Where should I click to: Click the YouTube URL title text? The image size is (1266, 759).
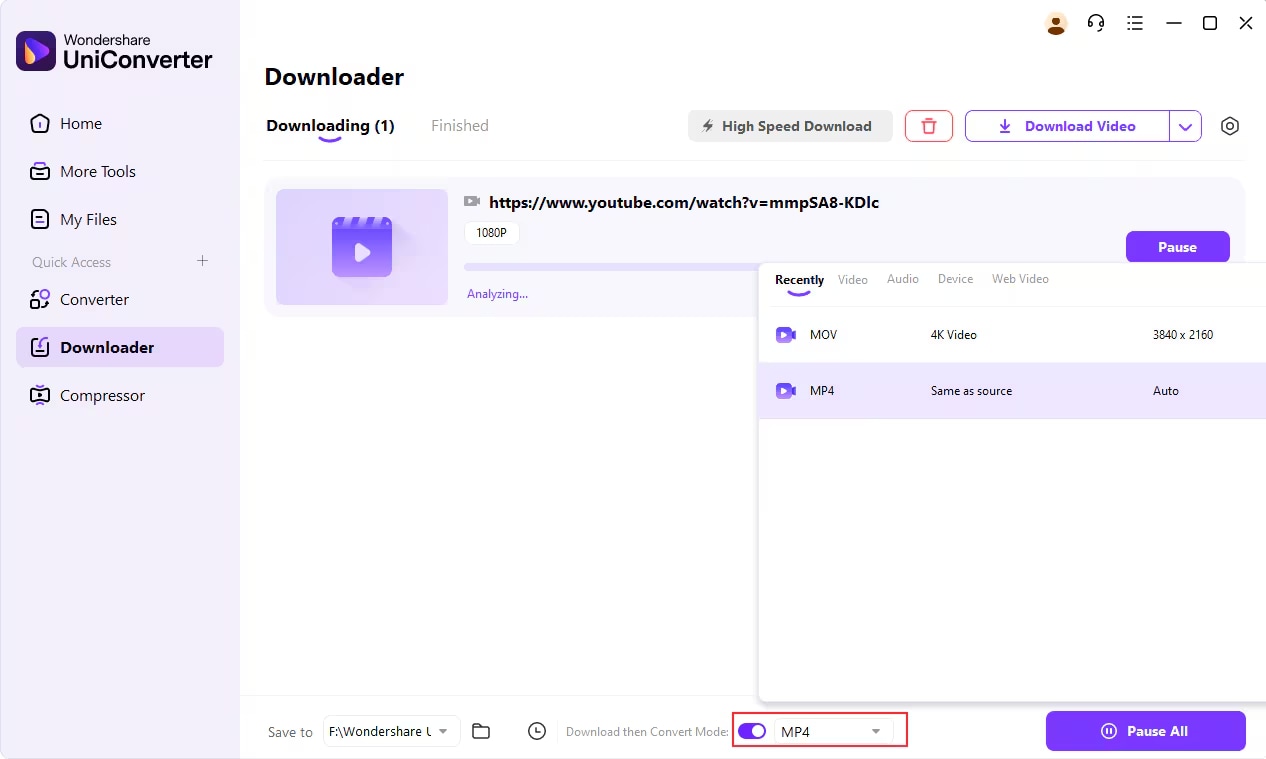click(684, 202)
